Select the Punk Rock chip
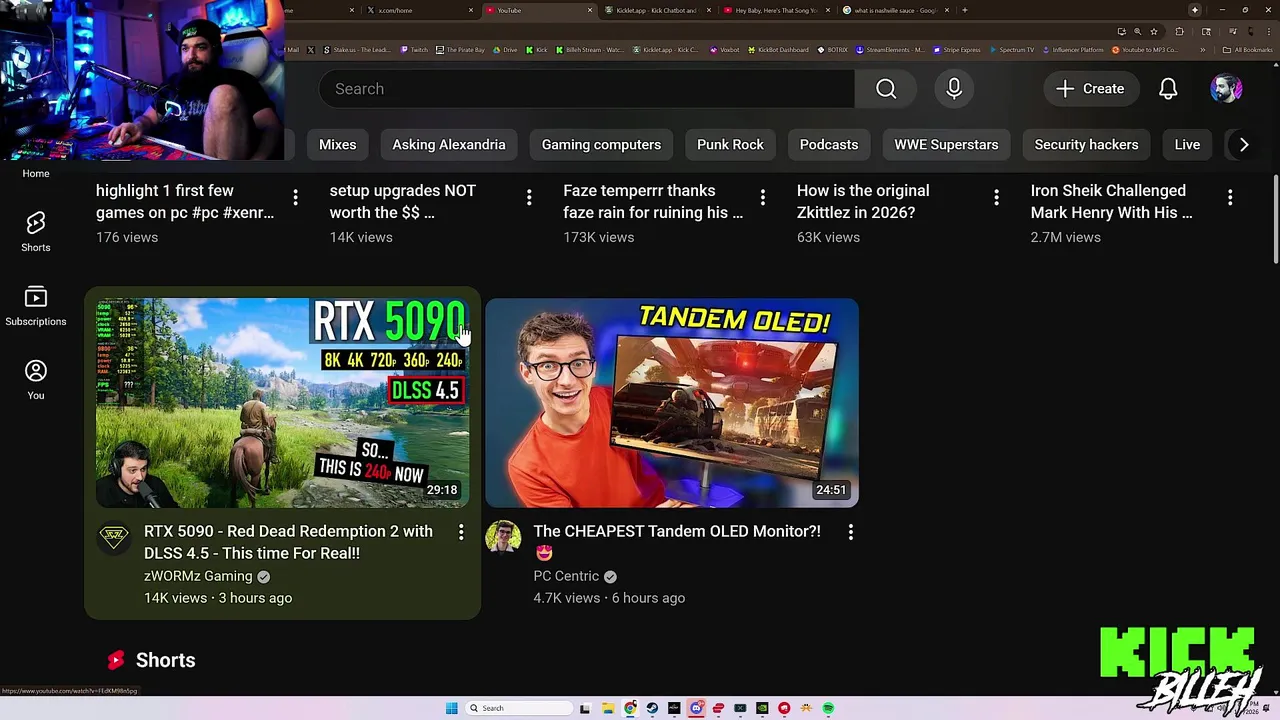1280x720 pixels. 730,144
